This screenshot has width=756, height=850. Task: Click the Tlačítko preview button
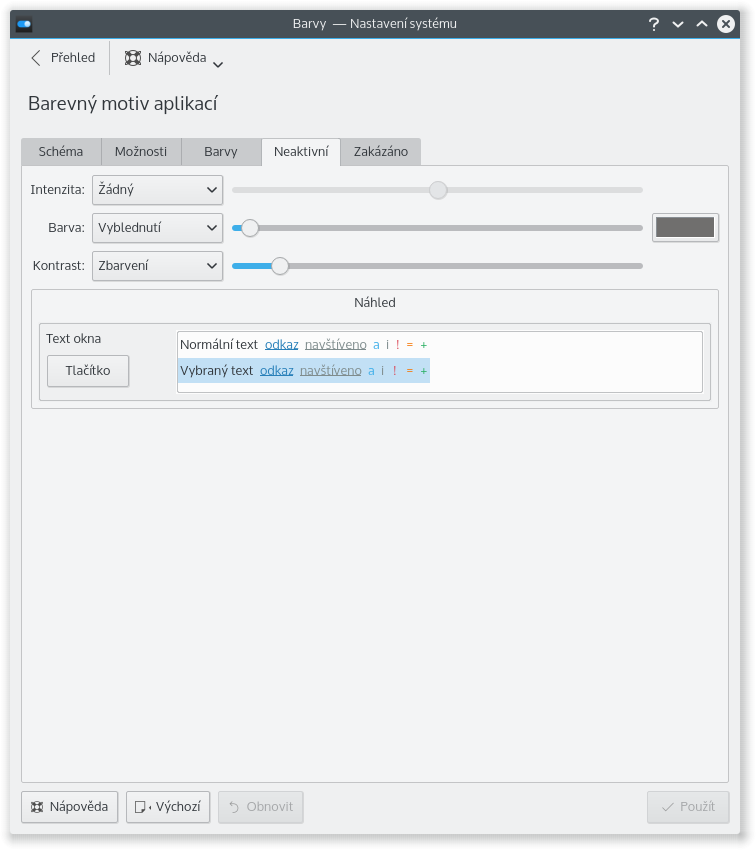coord(88,371)
